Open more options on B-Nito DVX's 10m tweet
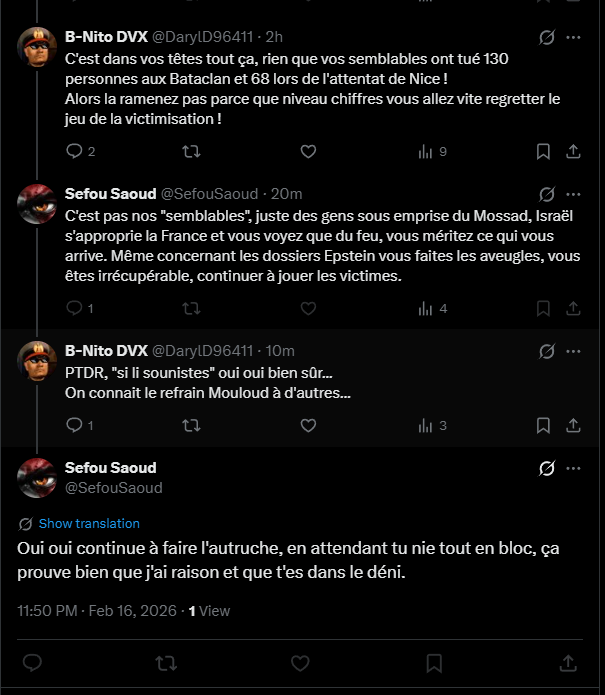 tap(573, 351)
